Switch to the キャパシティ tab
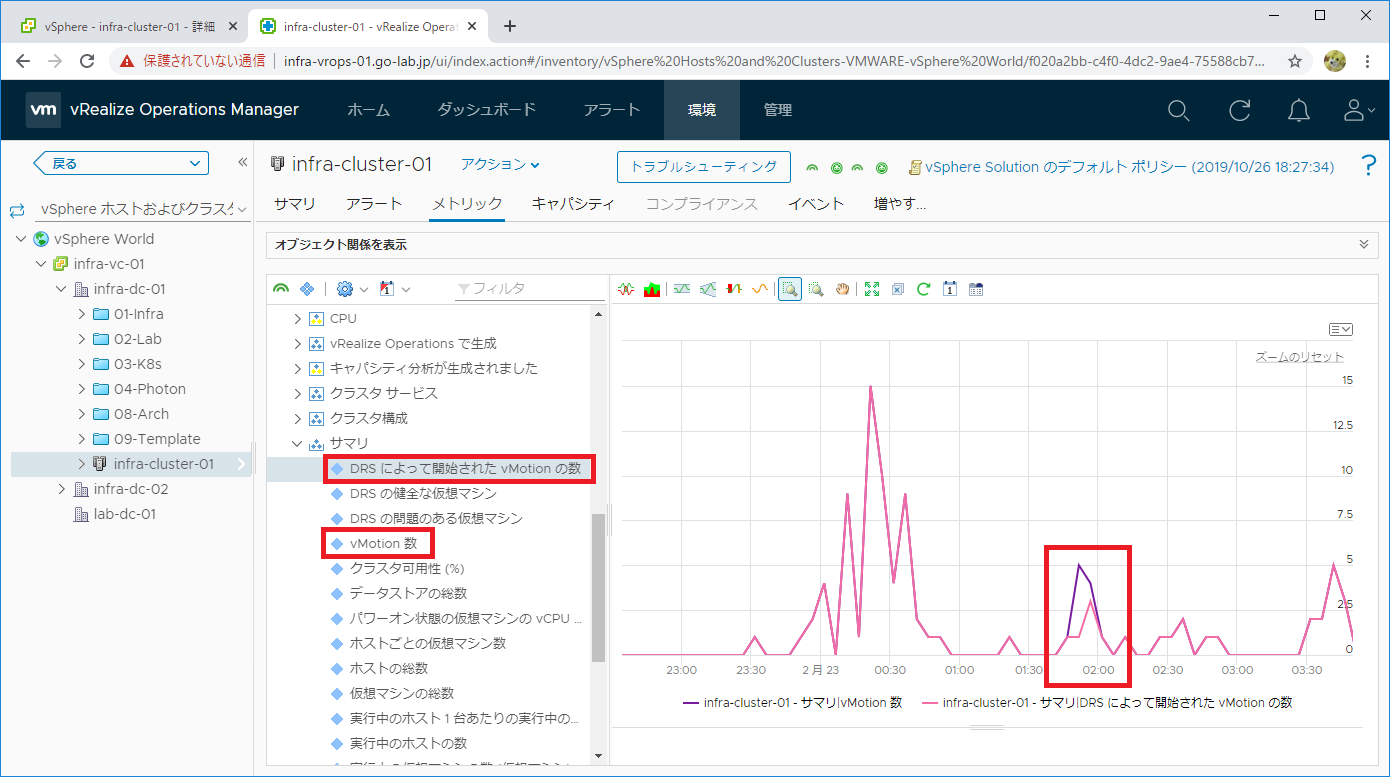Image resolution: width=1390 pixels, height=777 pixels. (573, 204)
